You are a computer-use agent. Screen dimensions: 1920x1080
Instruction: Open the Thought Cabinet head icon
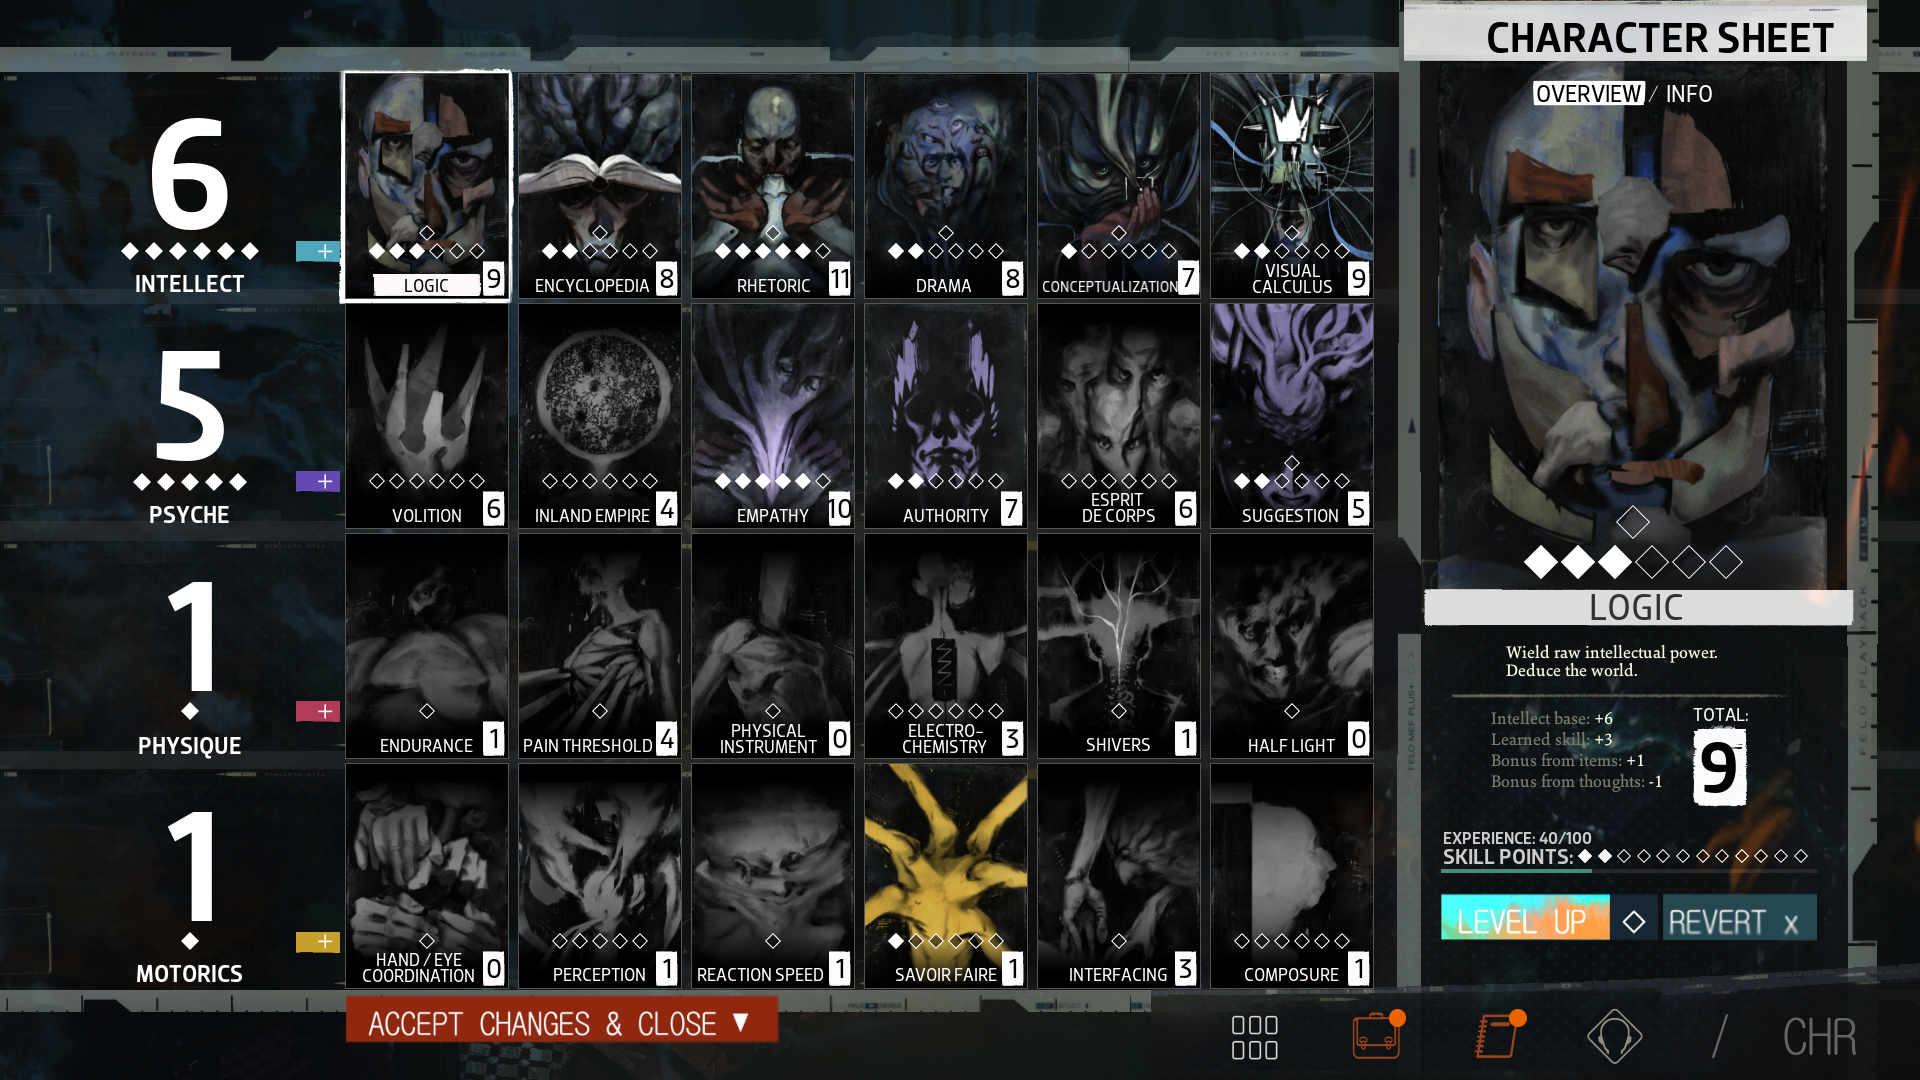pyautogui.click(x=1614, y=1036)
